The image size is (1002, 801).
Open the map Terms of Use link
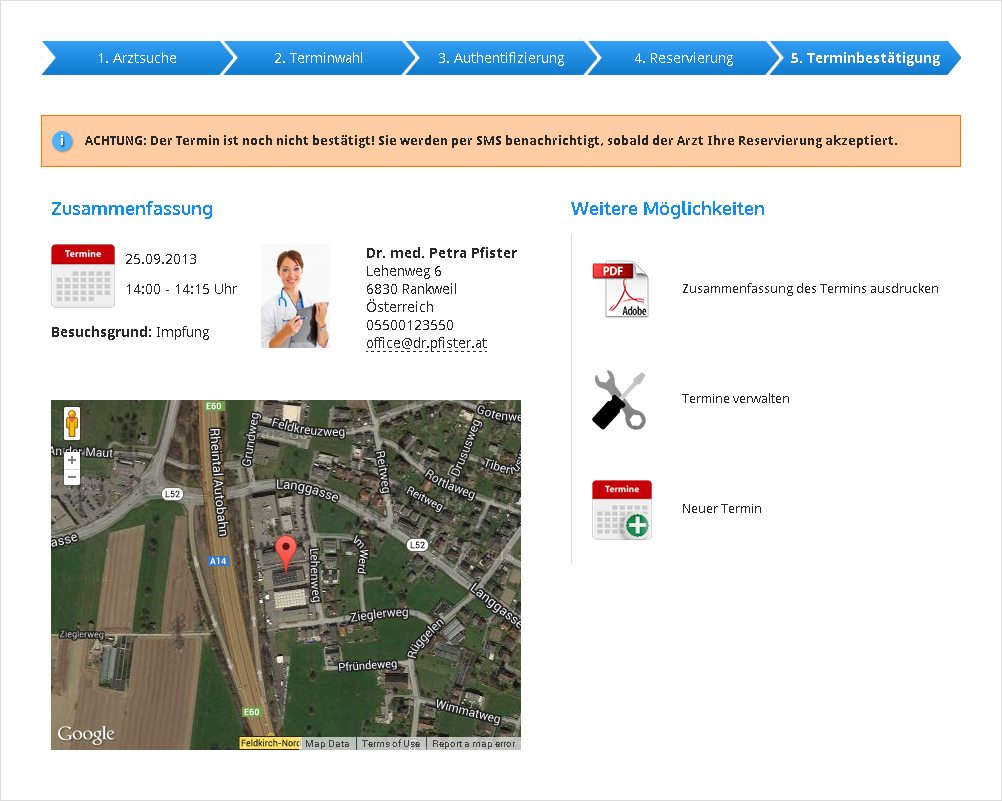coord(391,744)
